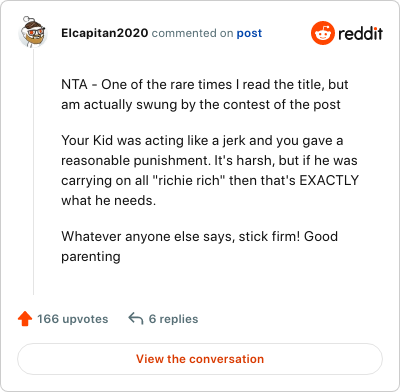Click the paragraph starting "Your Kid was acting"
This screenshot has height=392, width=400.
pos(210,170)
